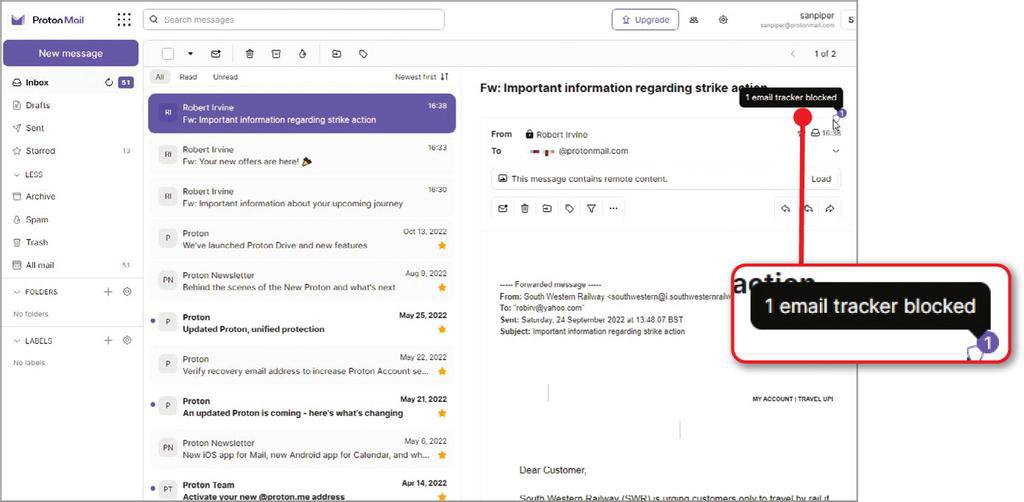Open 'Activate your new @proton.me address' email

tap(302, 490)
